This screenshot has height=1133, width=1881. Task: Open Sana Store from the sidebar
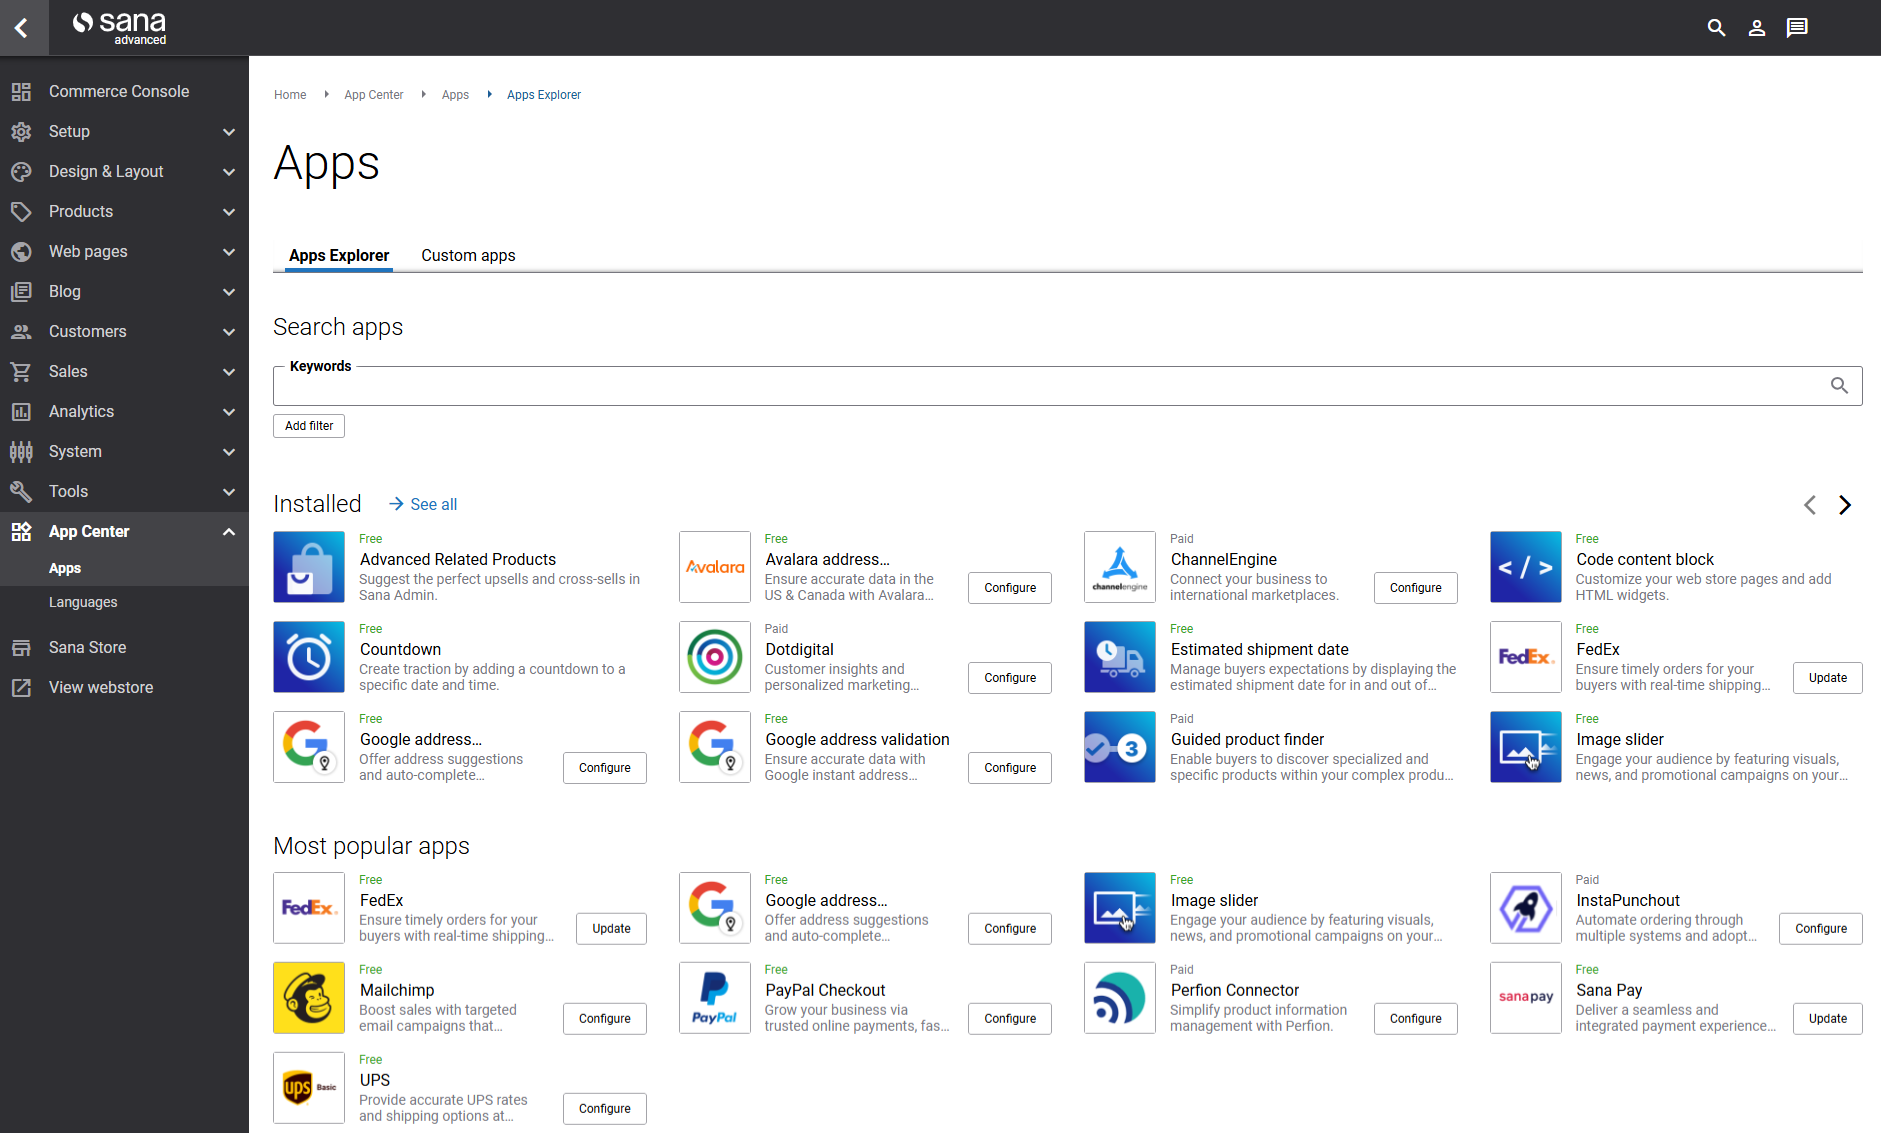[87, 647]
